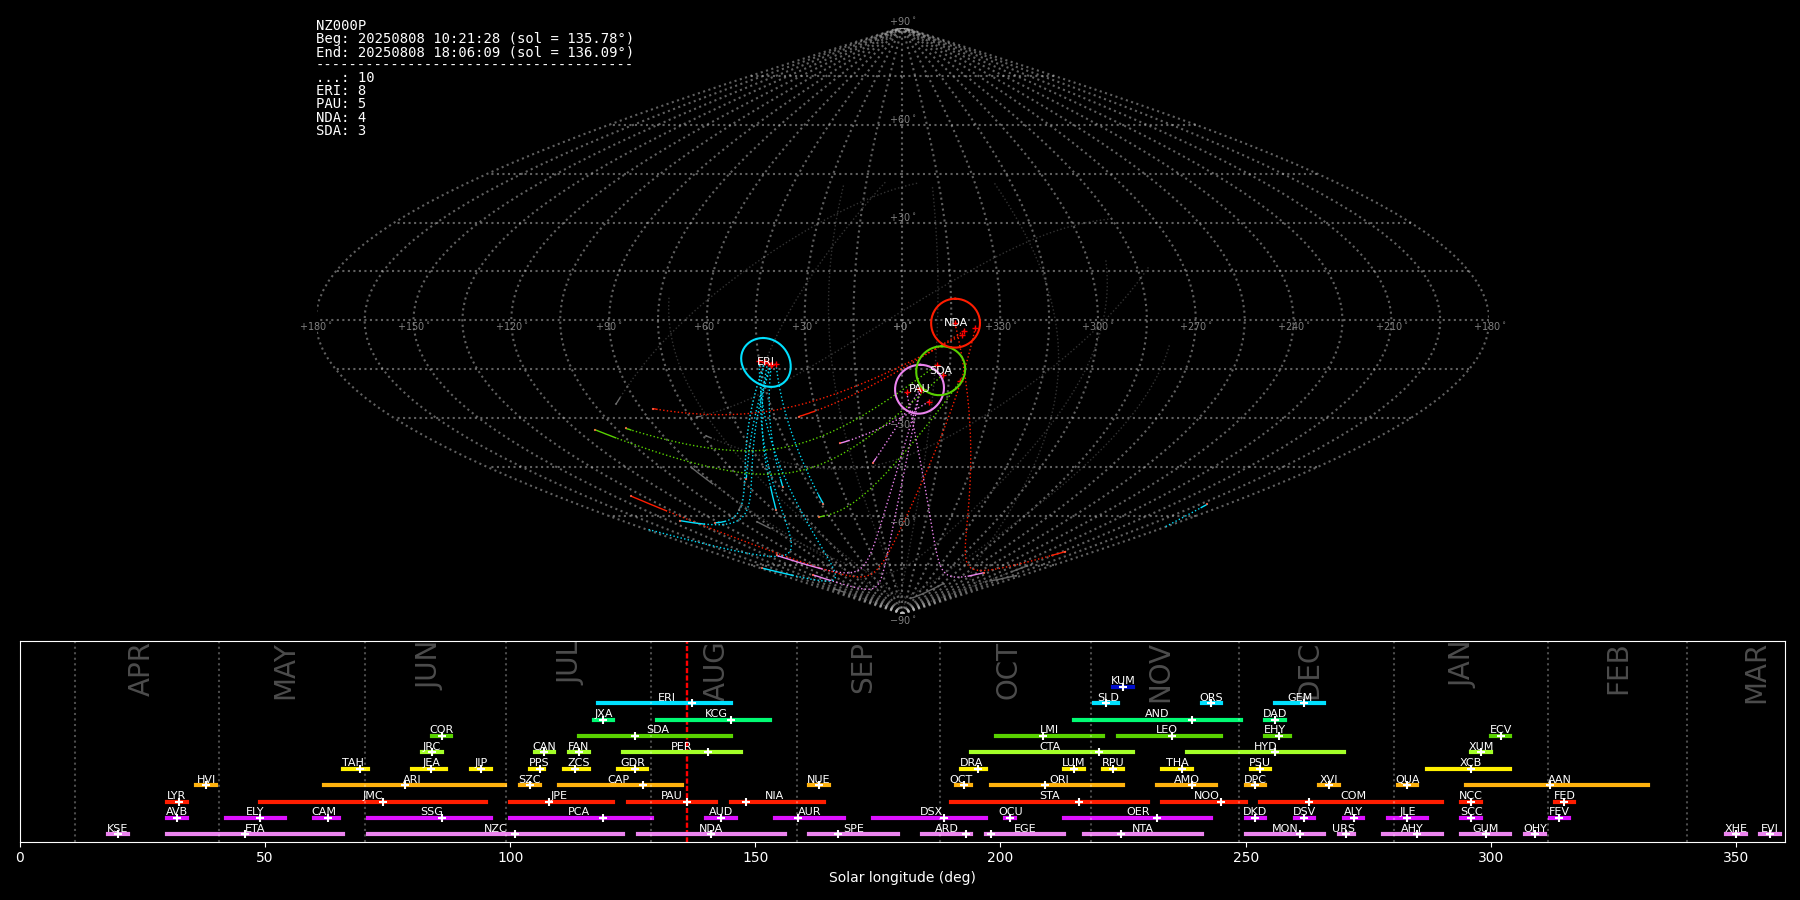Click the XCB shower bar in timeline

(x=1468, y=769)
